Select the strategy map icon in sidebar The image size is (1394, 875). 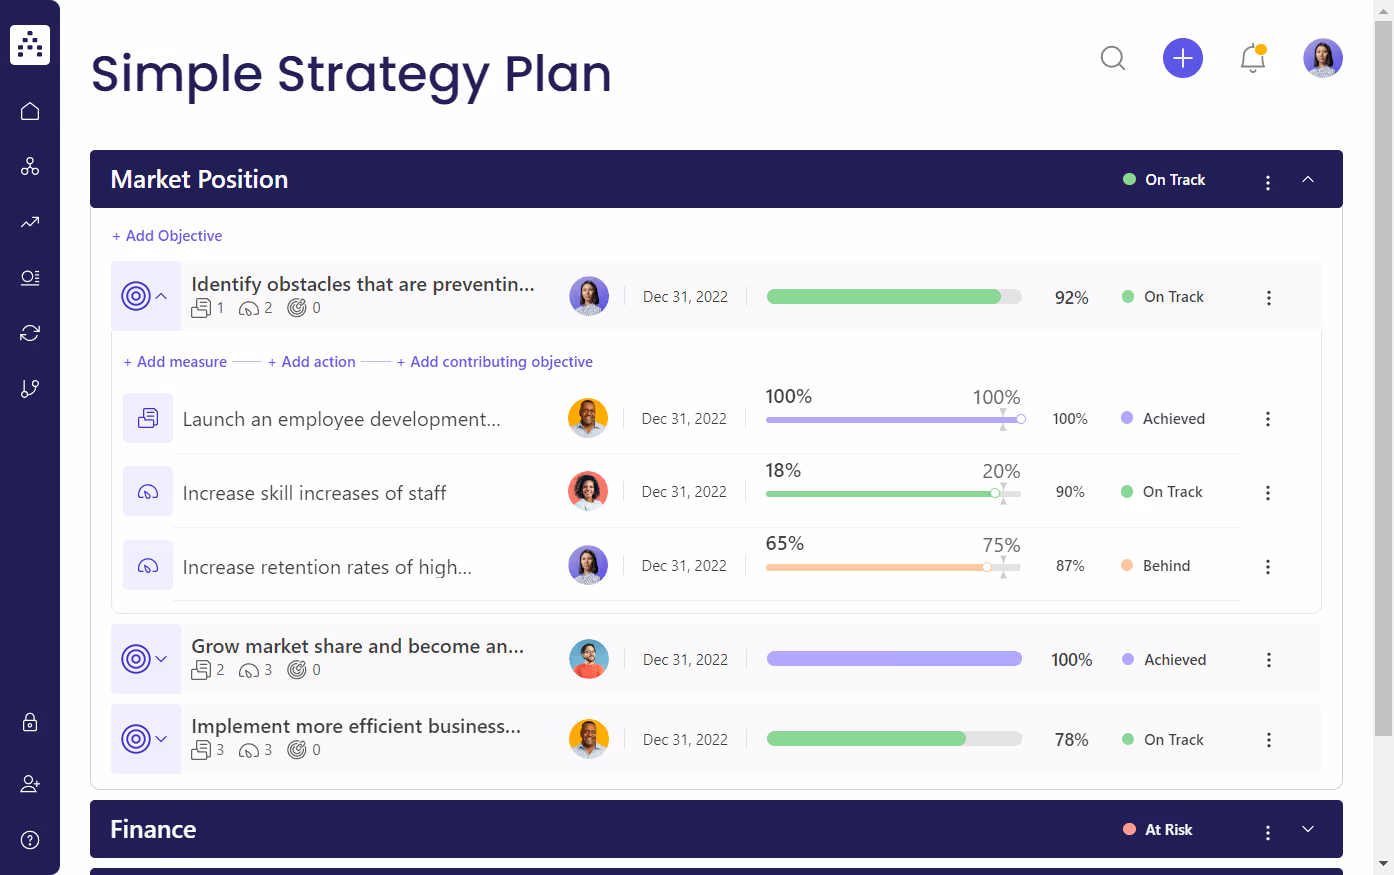29,166
